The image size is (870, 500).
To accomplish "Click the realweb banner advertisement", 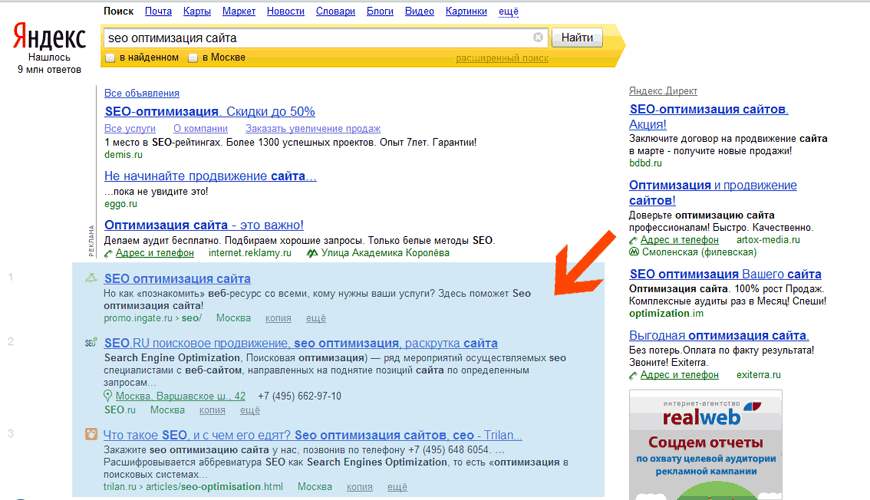I will point(706,445).
